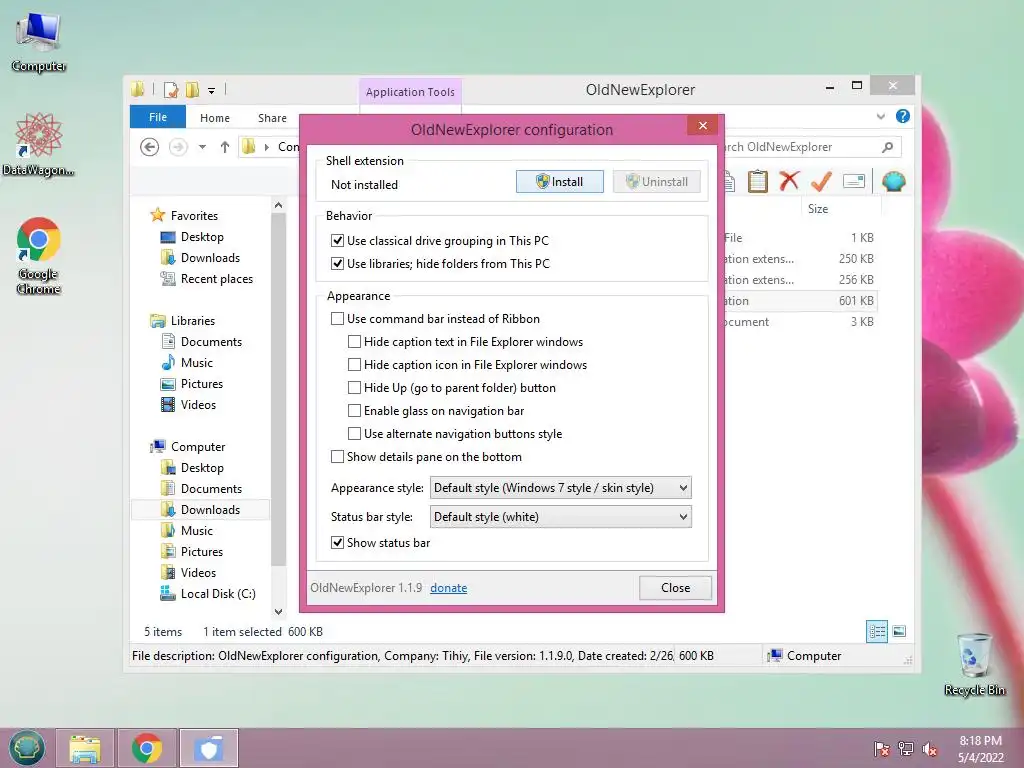Click the muted volume tray icon
The width and height of the screenshot is (1024, 768).
tap(929, 749)
